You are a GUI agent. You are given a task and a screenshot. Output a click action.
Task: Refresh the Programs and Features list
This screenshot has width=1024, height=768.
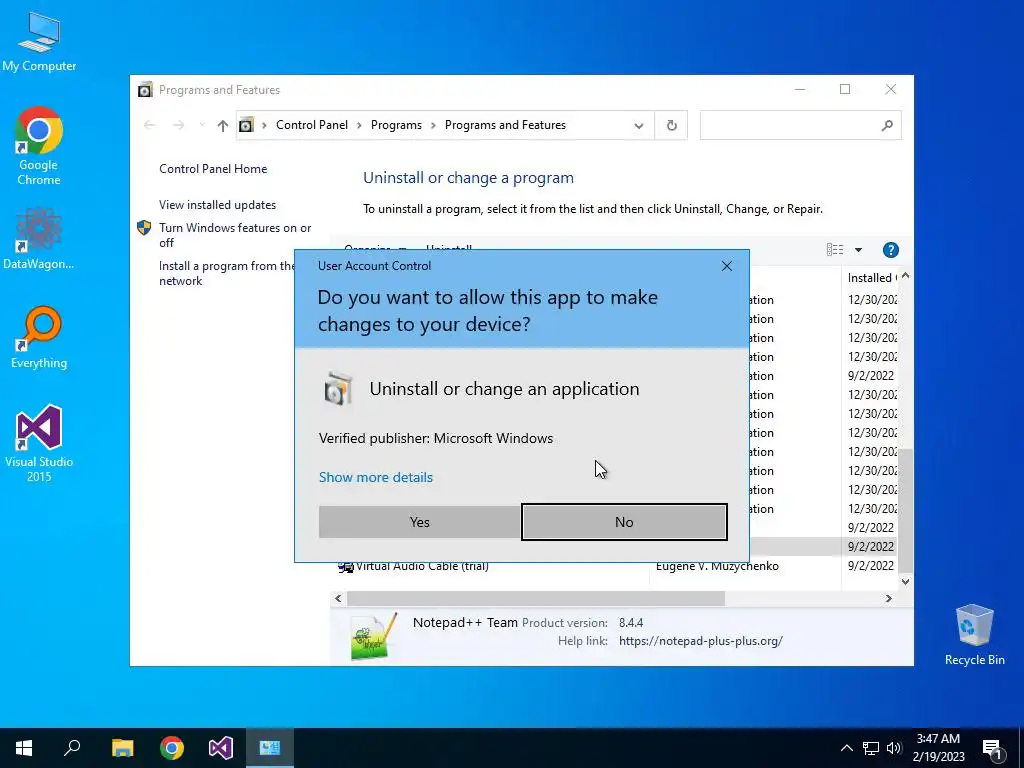click(671, 125)
